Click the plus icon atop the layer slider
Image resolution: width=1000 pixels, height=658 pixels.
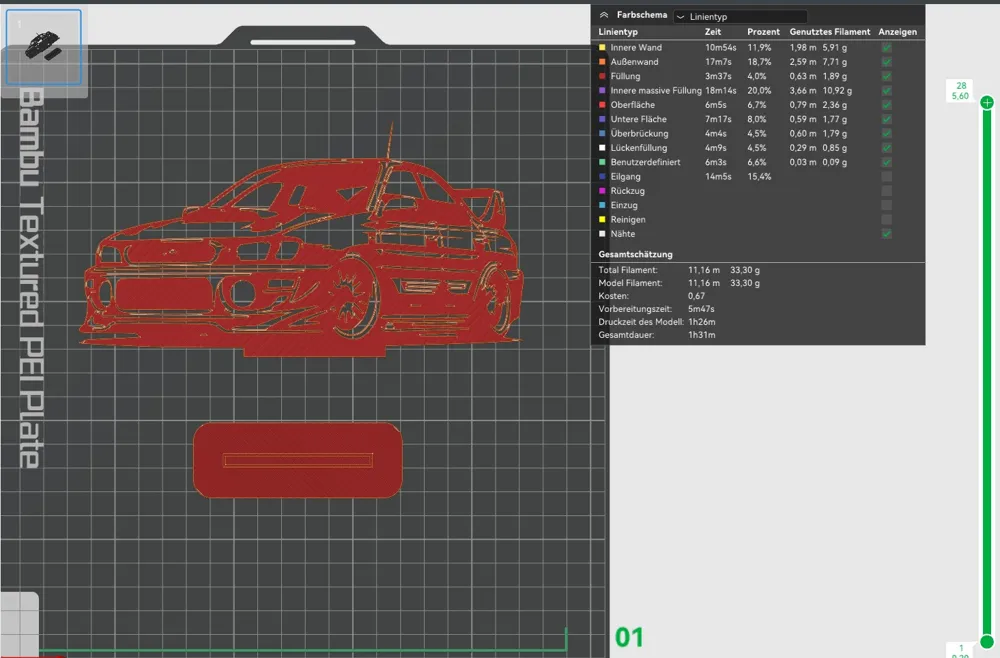(986, 101)
